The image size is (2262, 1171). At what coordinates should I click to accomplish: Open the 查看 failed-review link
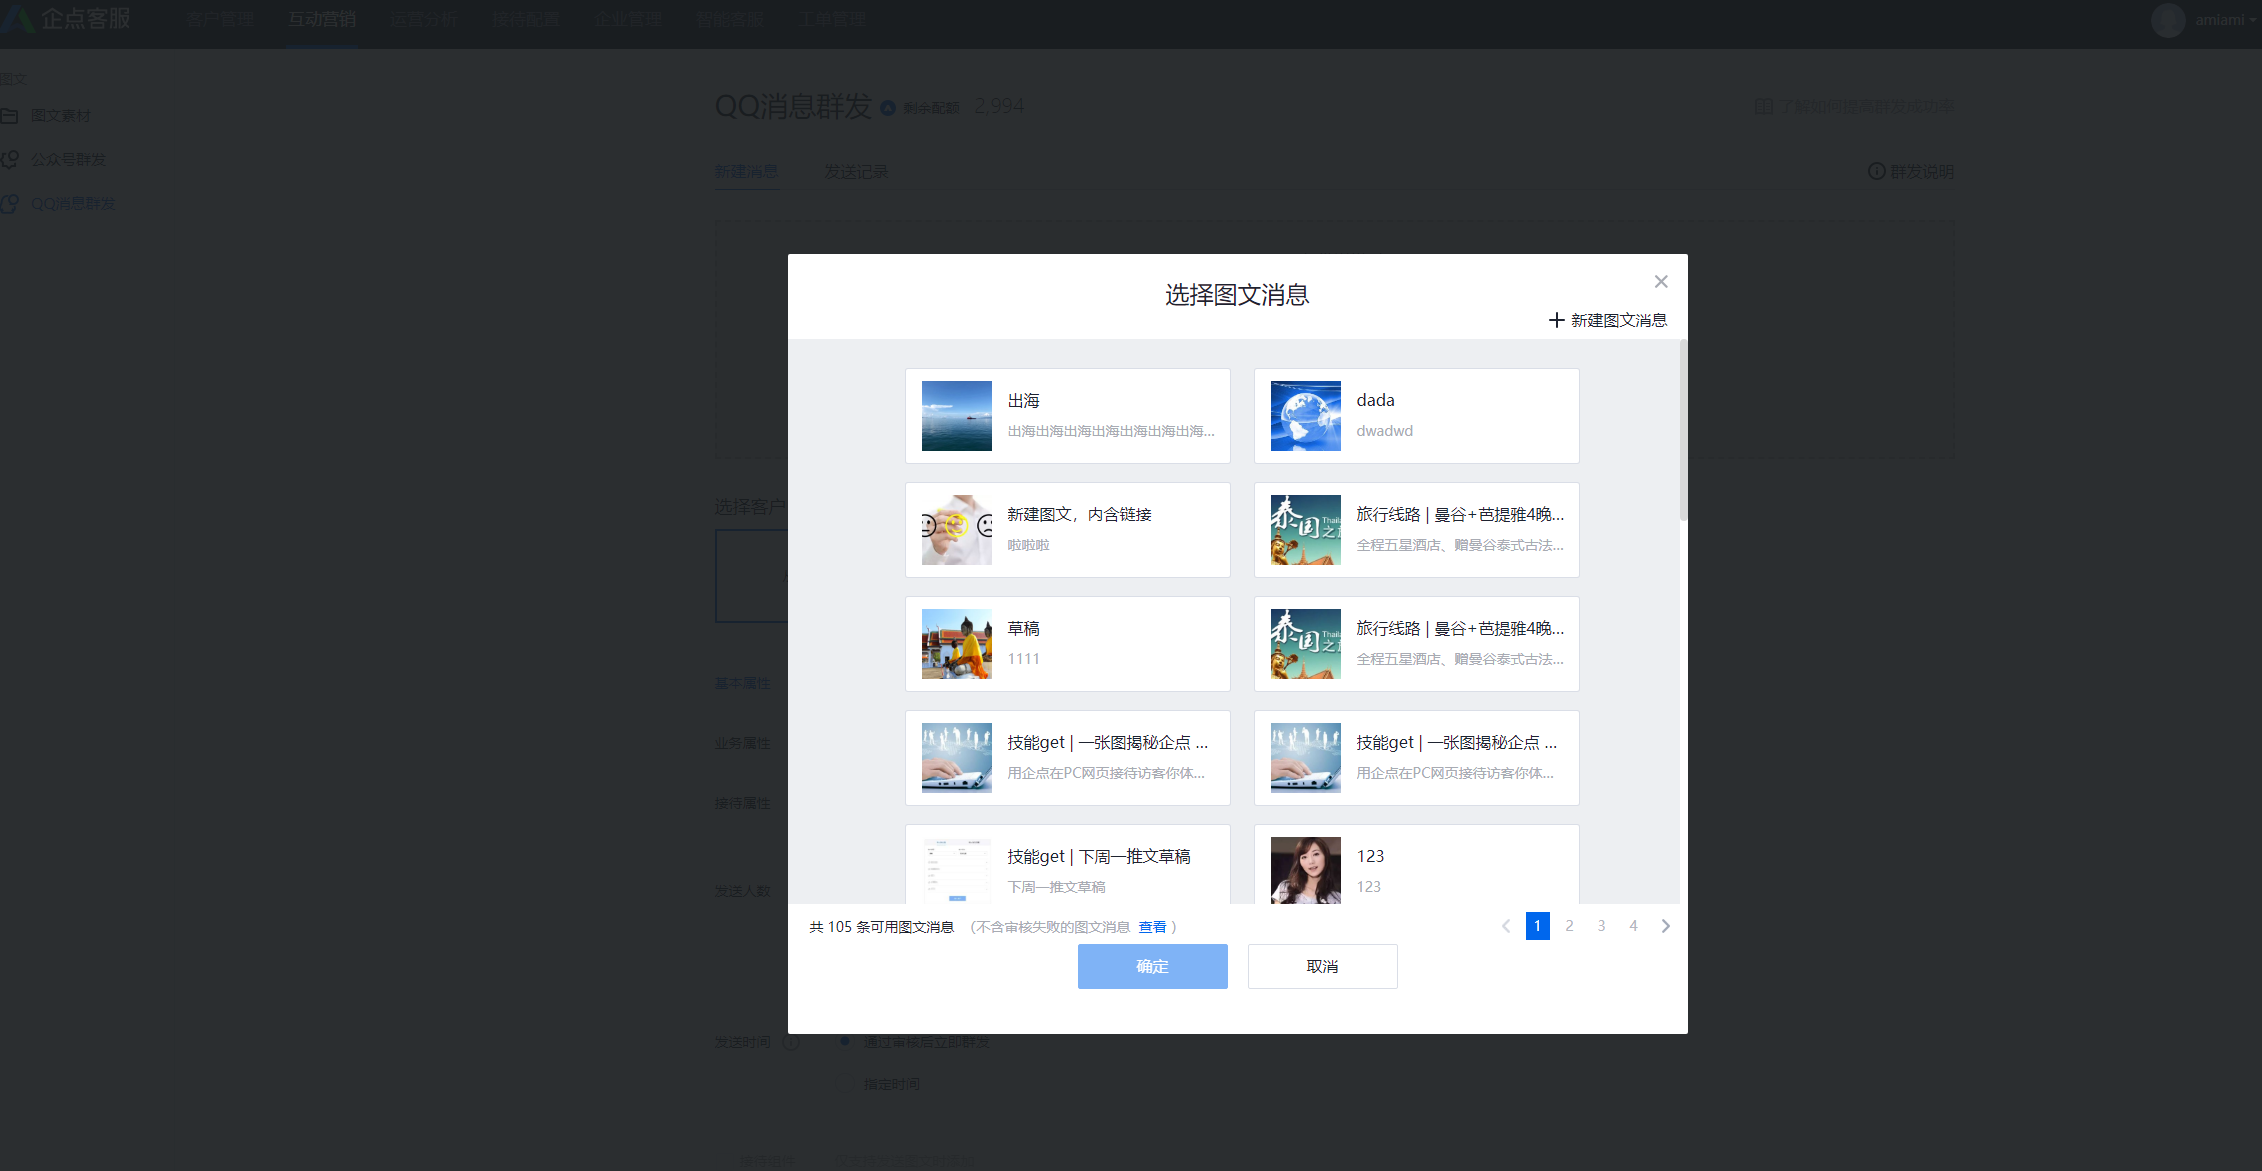pyautogui.click(x=1152, y=927)
